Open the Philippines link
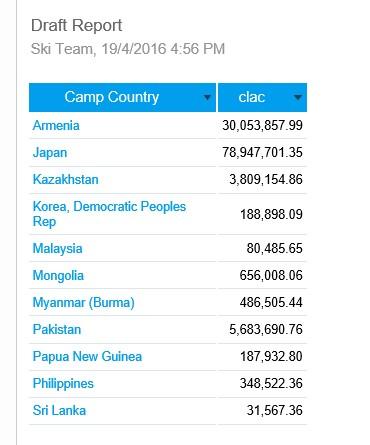Viewport: 370px width, 445px height. [x=63, y=384]
